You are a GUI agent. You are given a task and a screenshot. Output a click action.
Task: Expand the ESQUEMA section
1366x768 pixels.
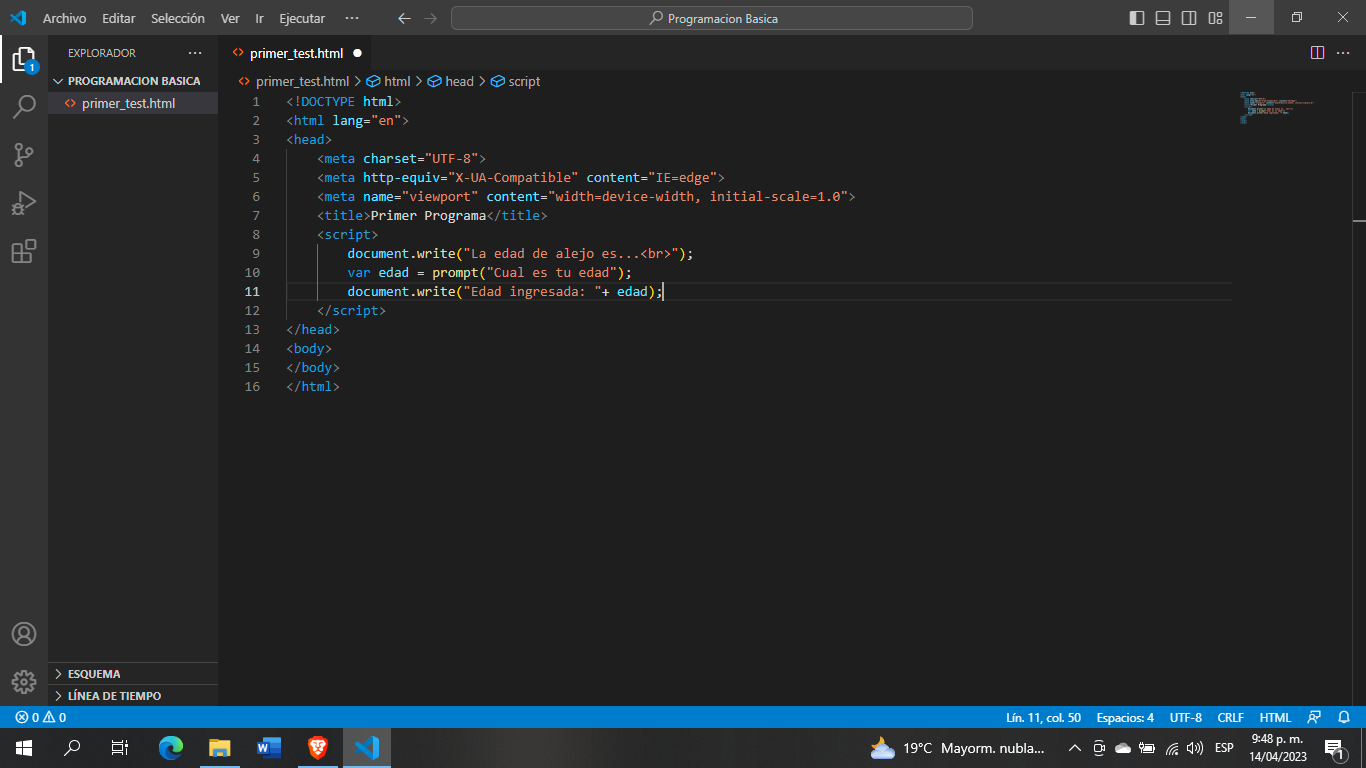[133, 674]
